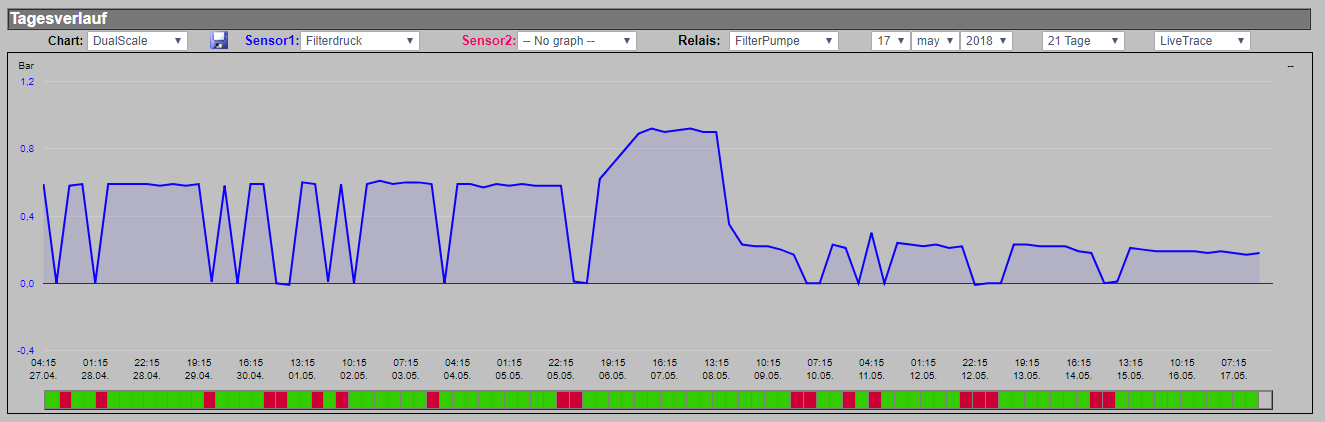Click the Relais label
1325x422 pixels.
click(701, 41)
